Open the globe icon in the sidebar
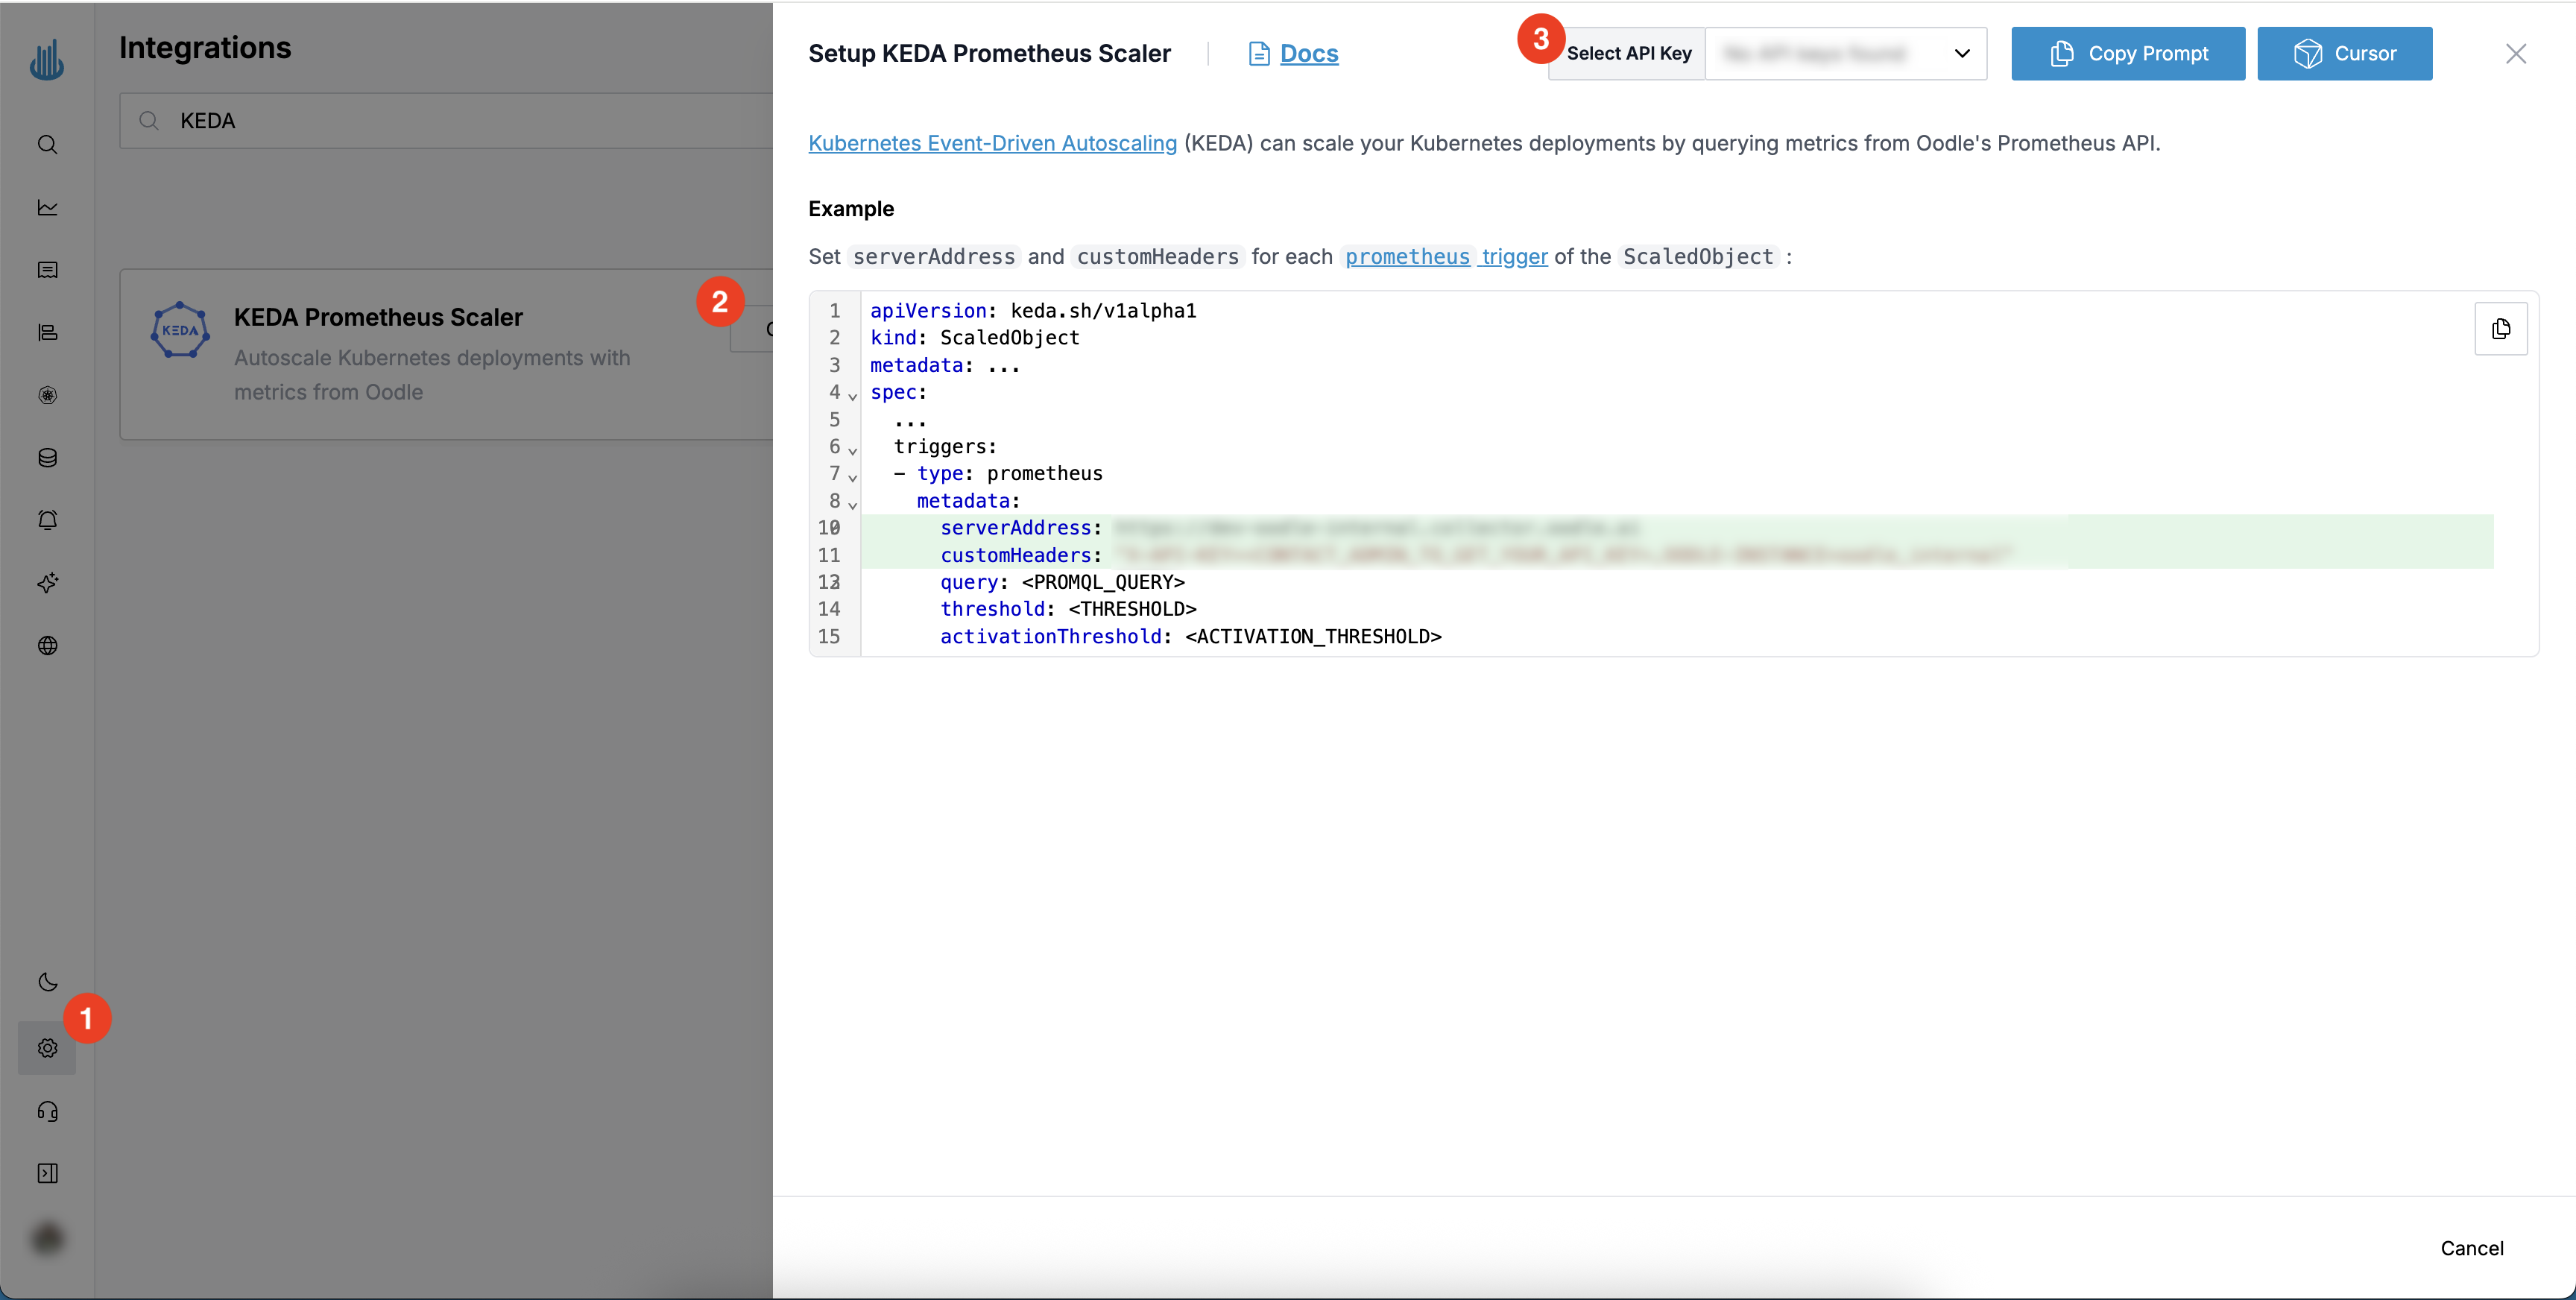The height and width of the screenshot is (1300, 2576). [47, 645]
